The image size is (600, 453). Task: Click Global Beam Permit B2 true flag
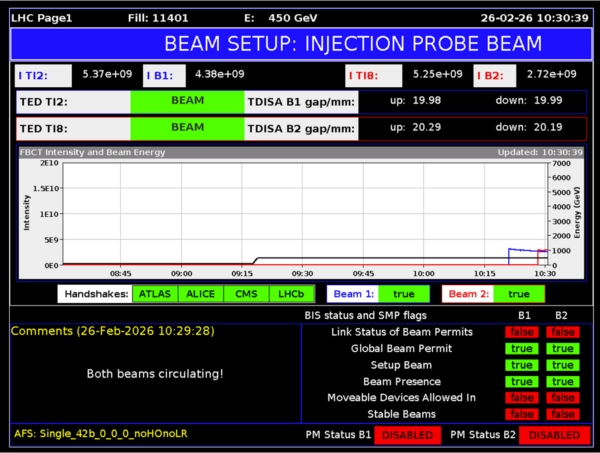pyautogui.click(x=562, y=348)
